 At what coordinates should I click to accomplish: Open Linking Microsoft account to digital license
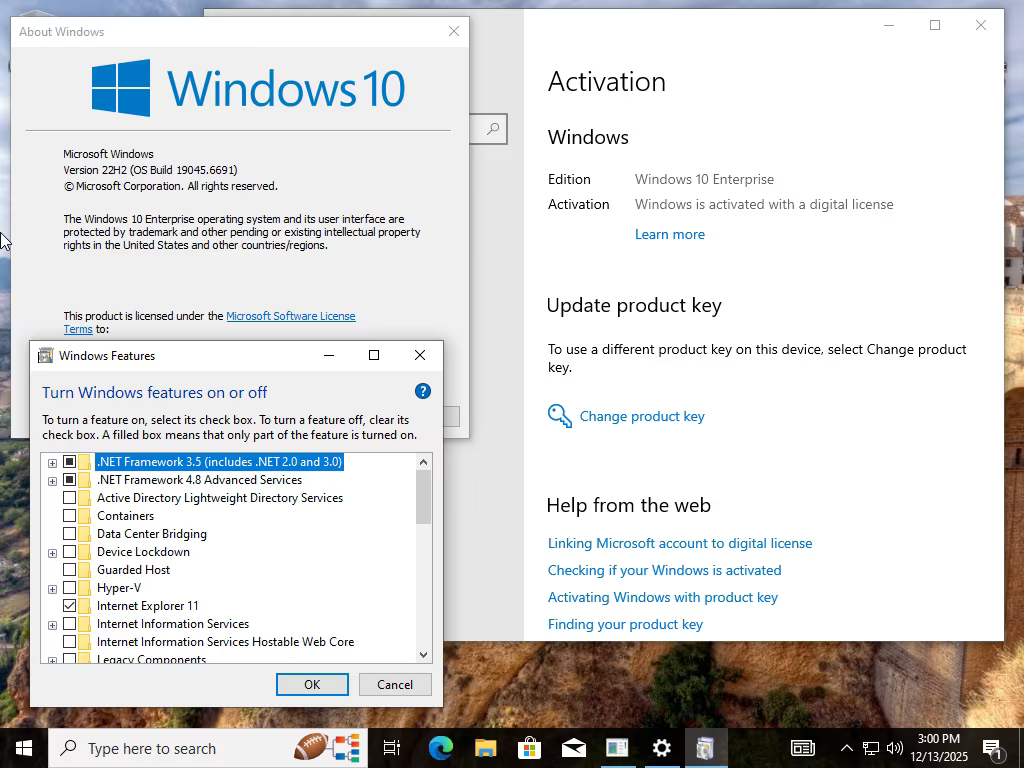pos(680,543)
